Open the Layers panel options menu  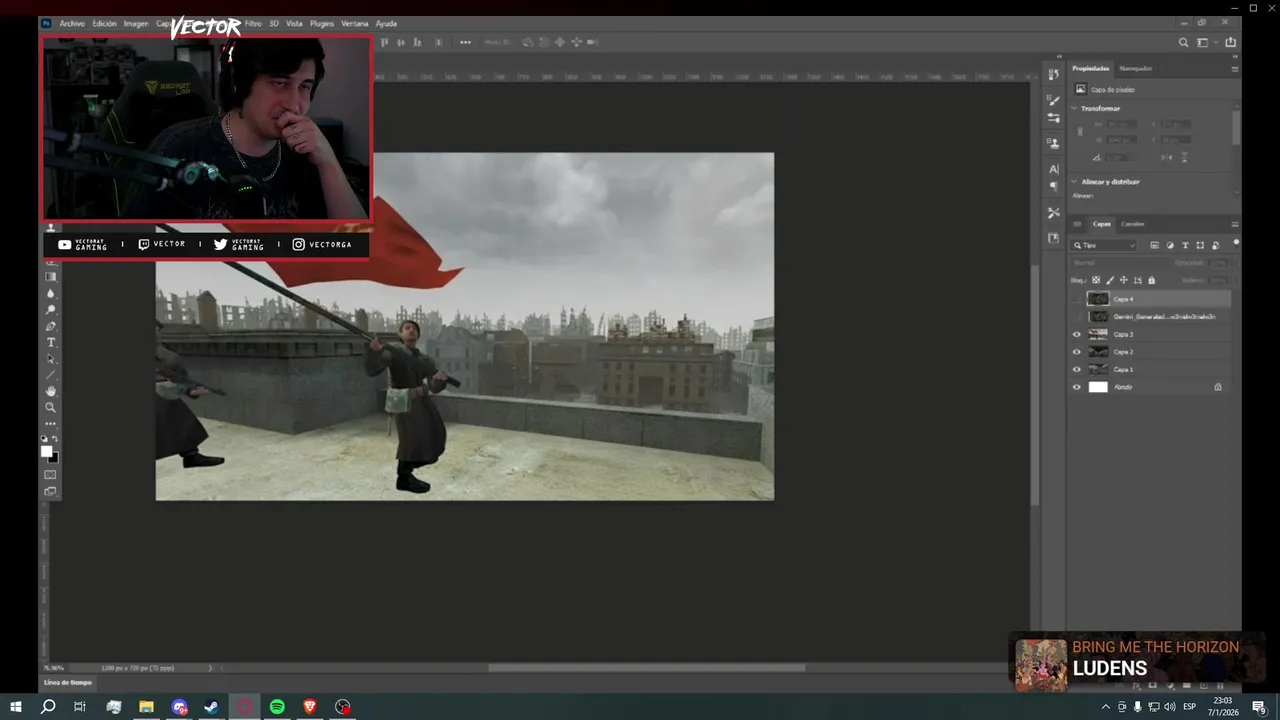1235,224
